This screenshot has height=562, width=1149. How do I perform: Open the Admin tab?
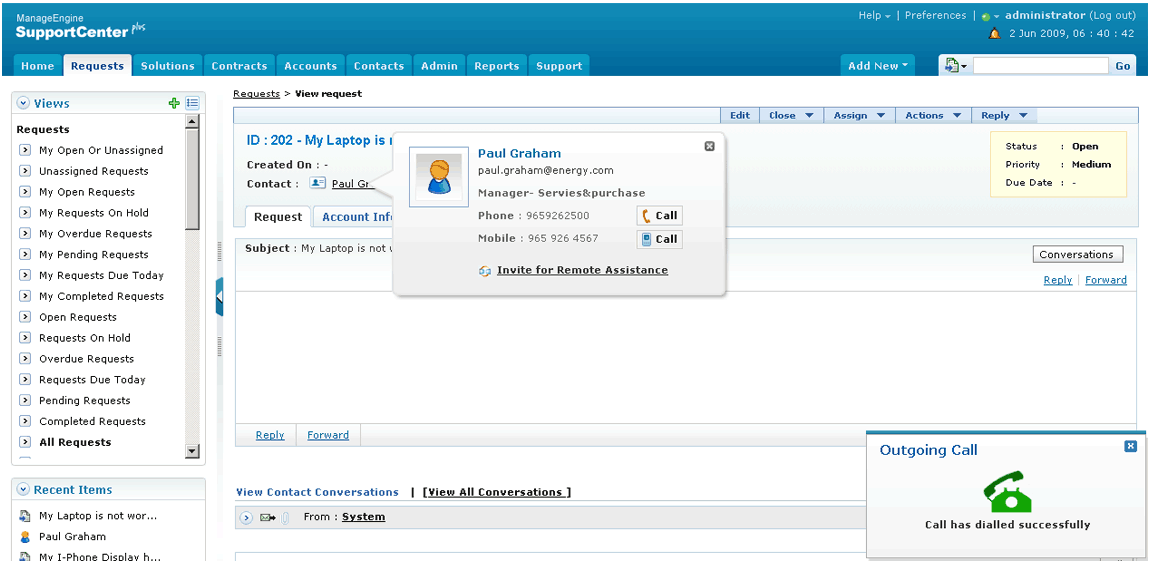coord(440,66)
